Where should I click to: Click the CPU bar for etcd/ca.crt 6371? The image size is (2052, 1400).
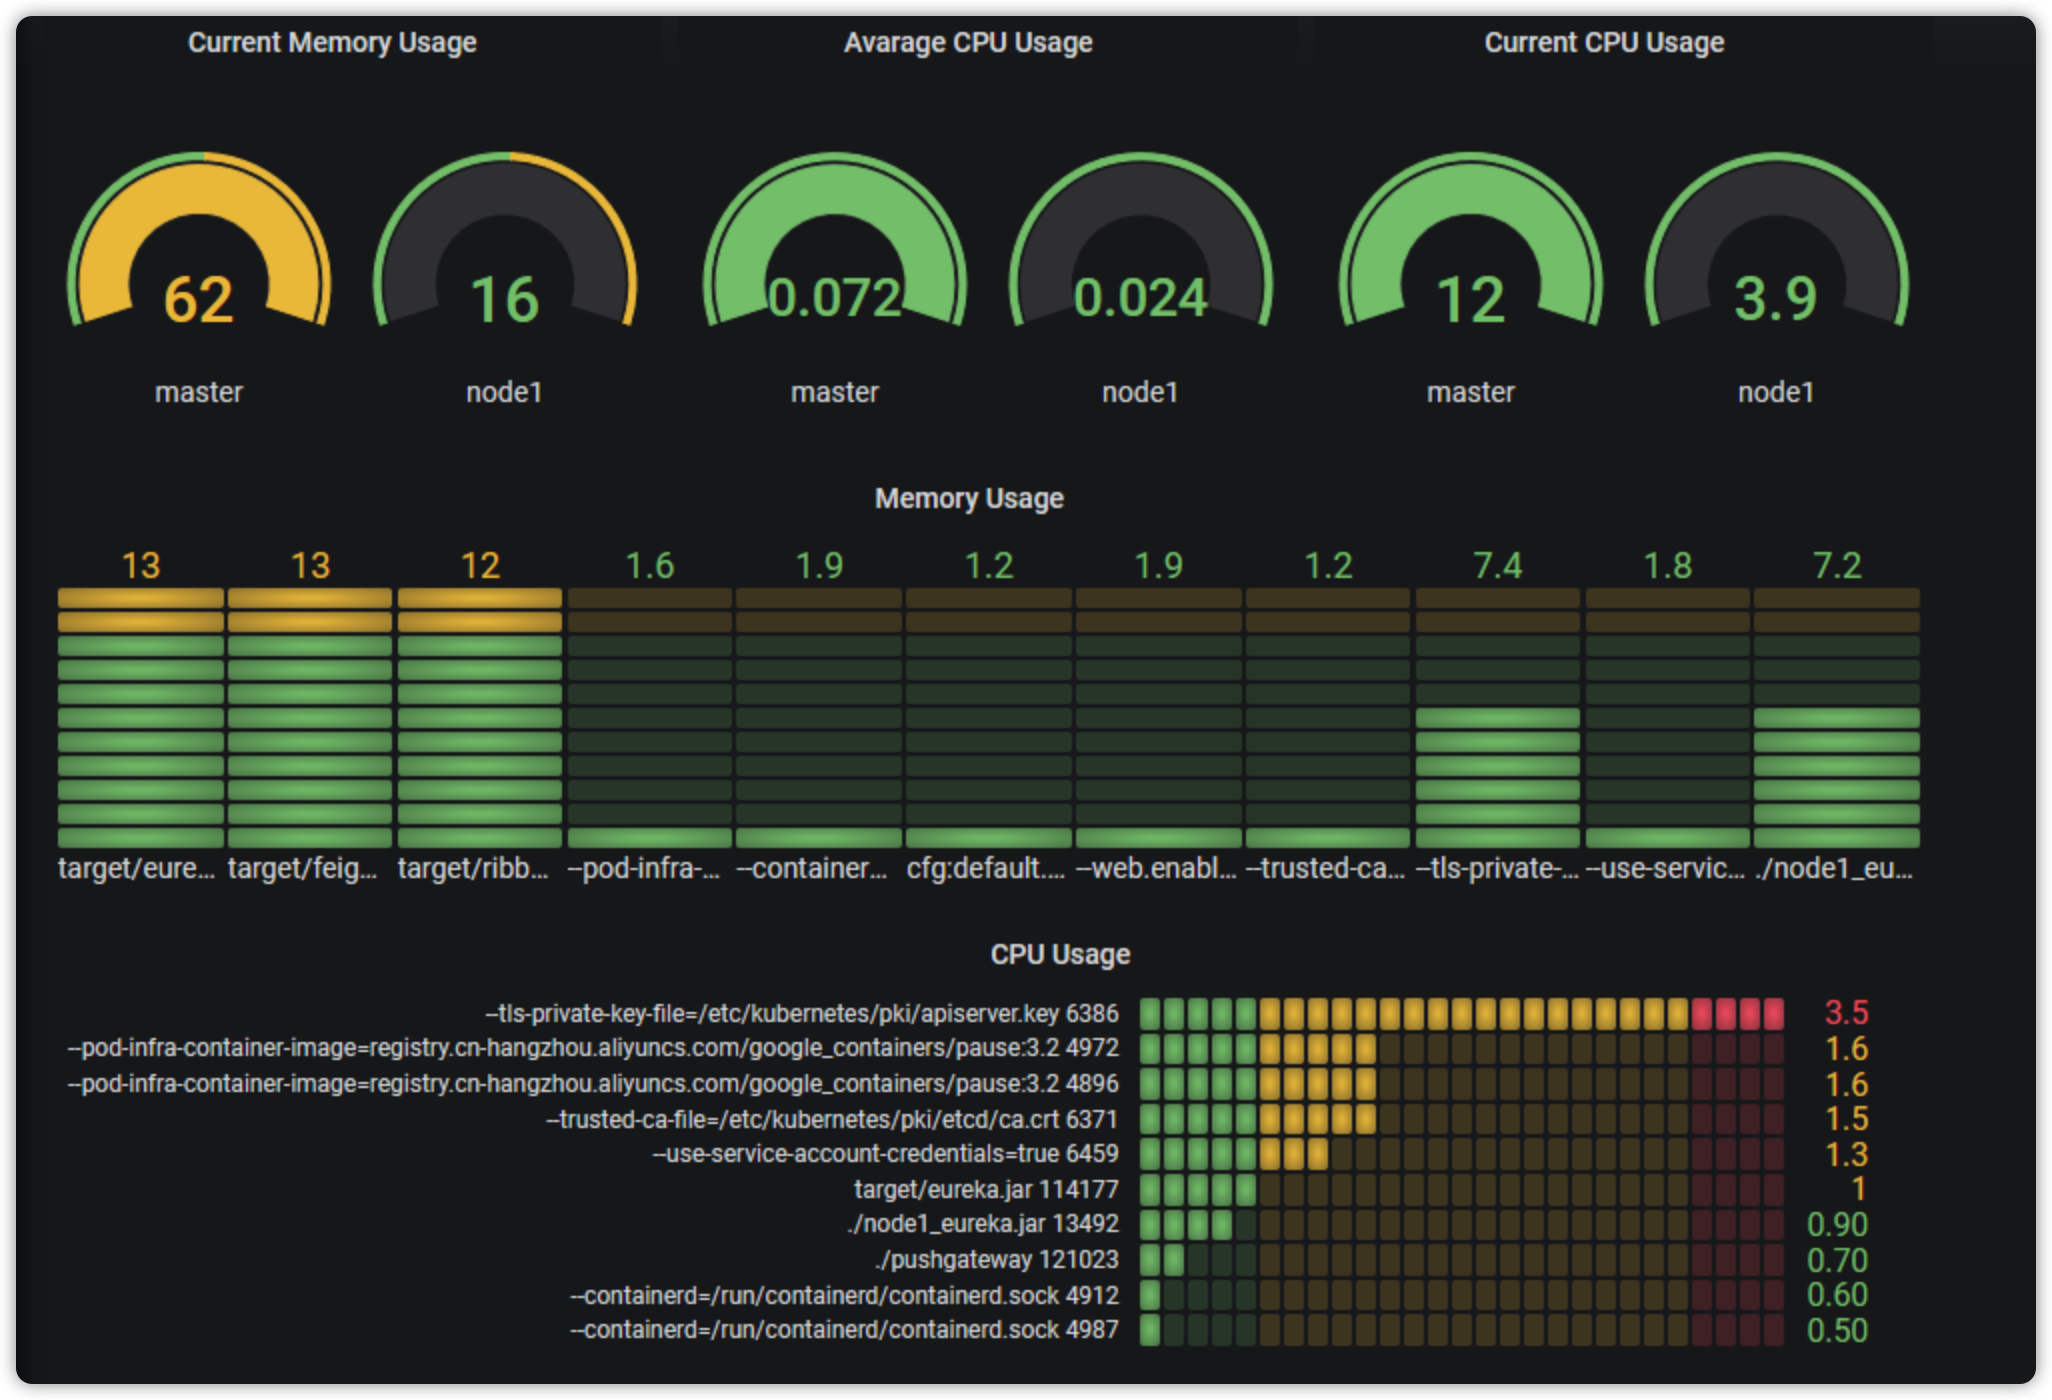coord(1462,1119)
